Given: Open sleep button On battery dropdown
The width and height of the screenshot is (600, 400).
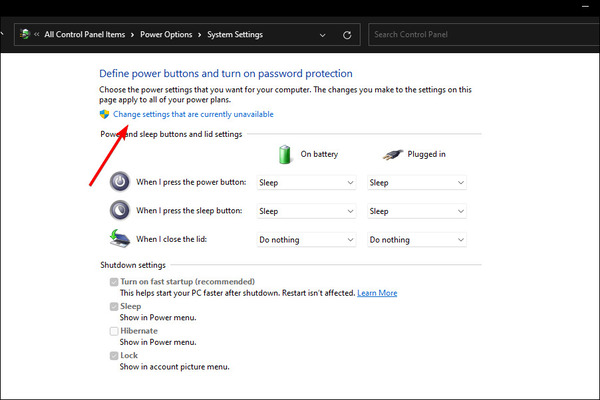Looking at the screenshot, I should point(306,211).
